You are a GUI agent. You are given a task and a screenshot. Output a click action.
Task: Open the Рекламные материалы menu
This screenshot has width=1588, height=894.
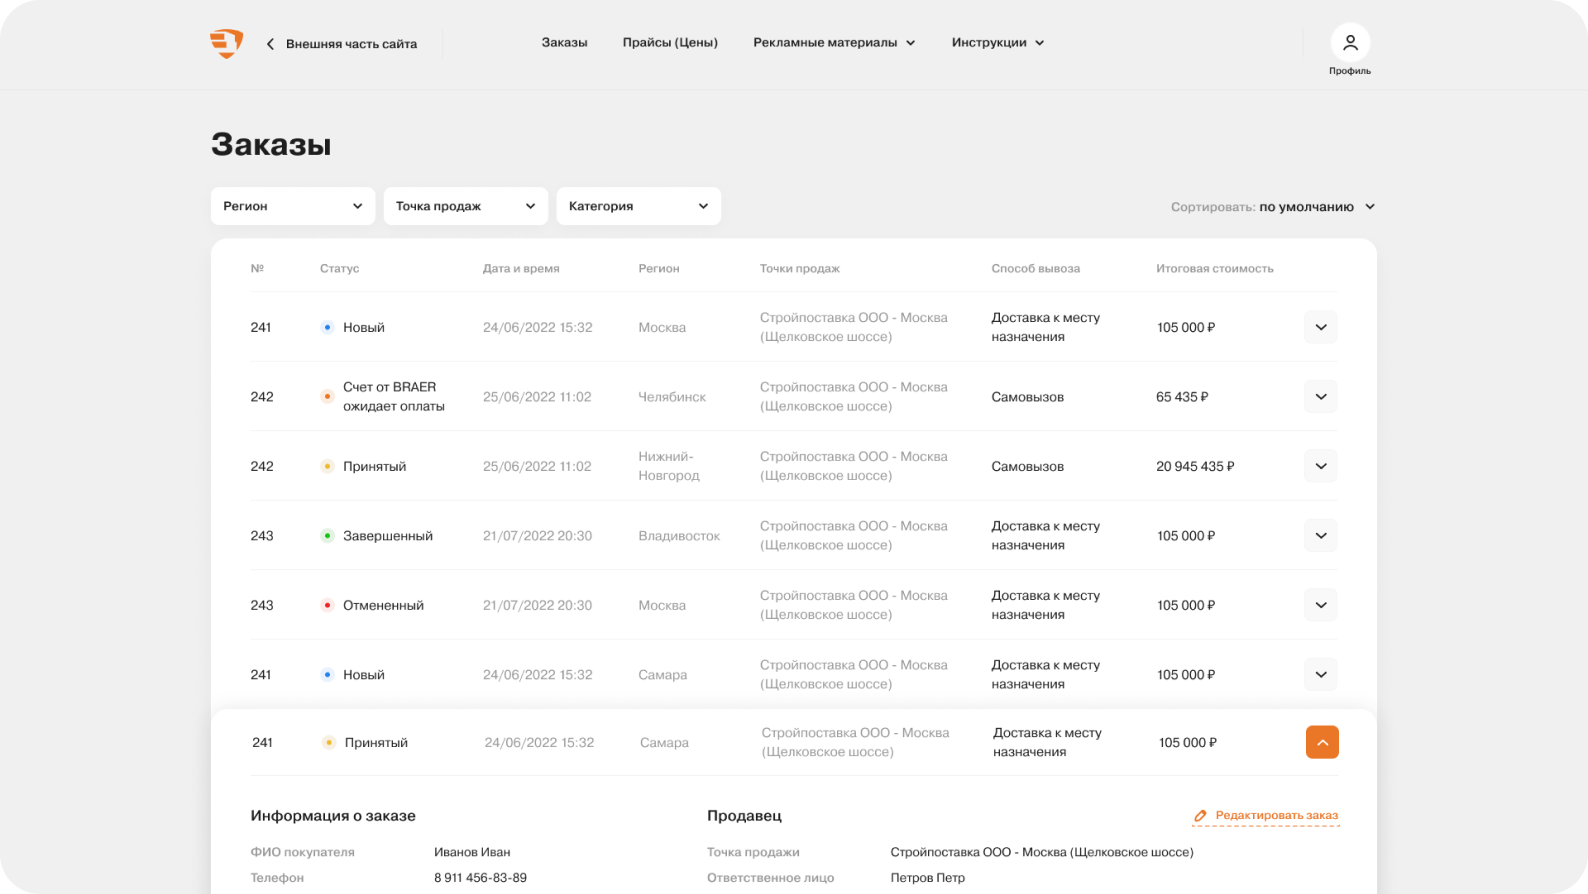[x=833, y=43]
